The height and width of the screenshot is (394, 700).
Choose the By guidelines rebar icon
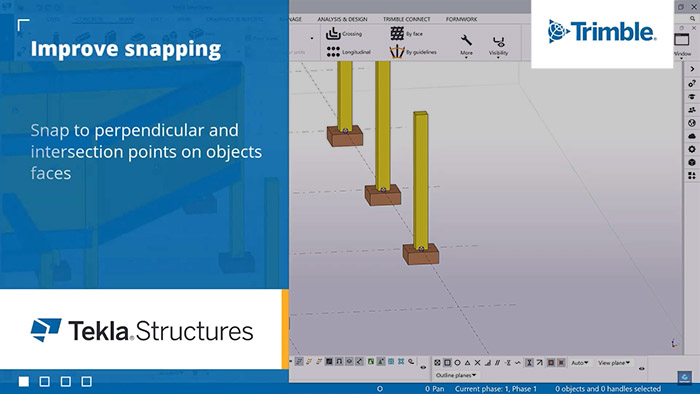pos(413,52)
